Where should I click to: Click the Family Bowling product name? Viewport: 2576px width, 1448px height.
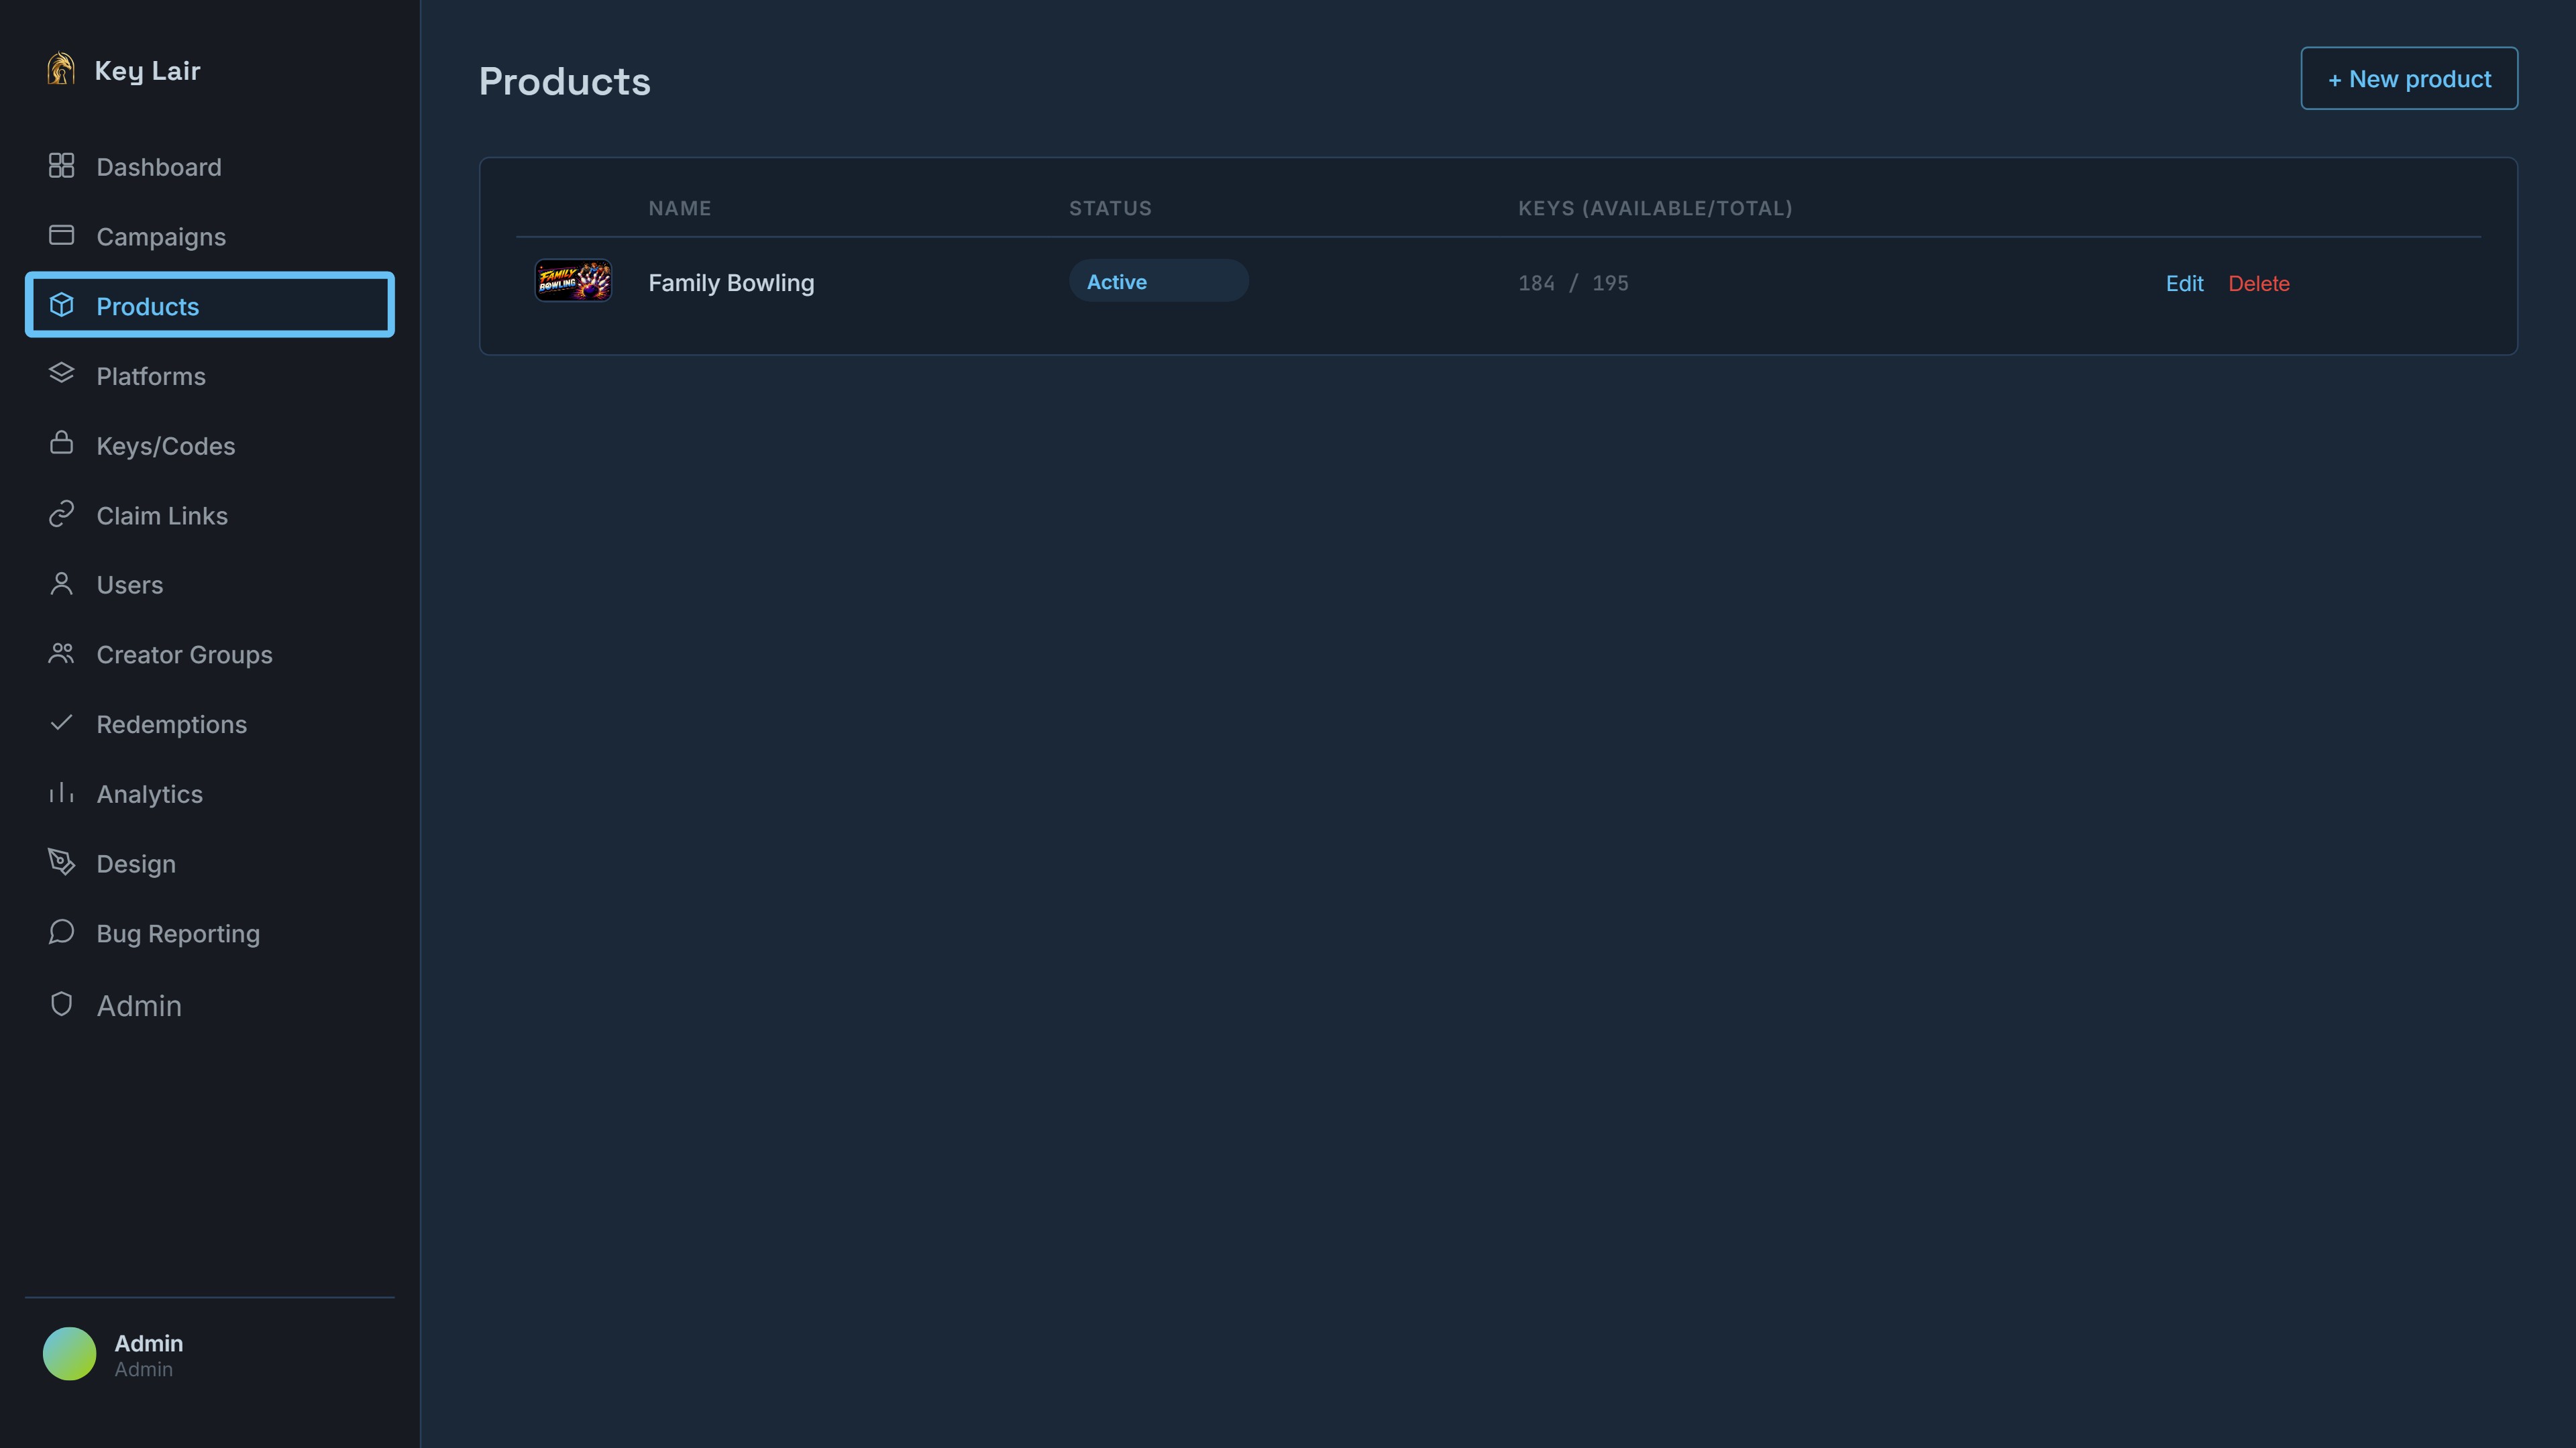[731, 283]
